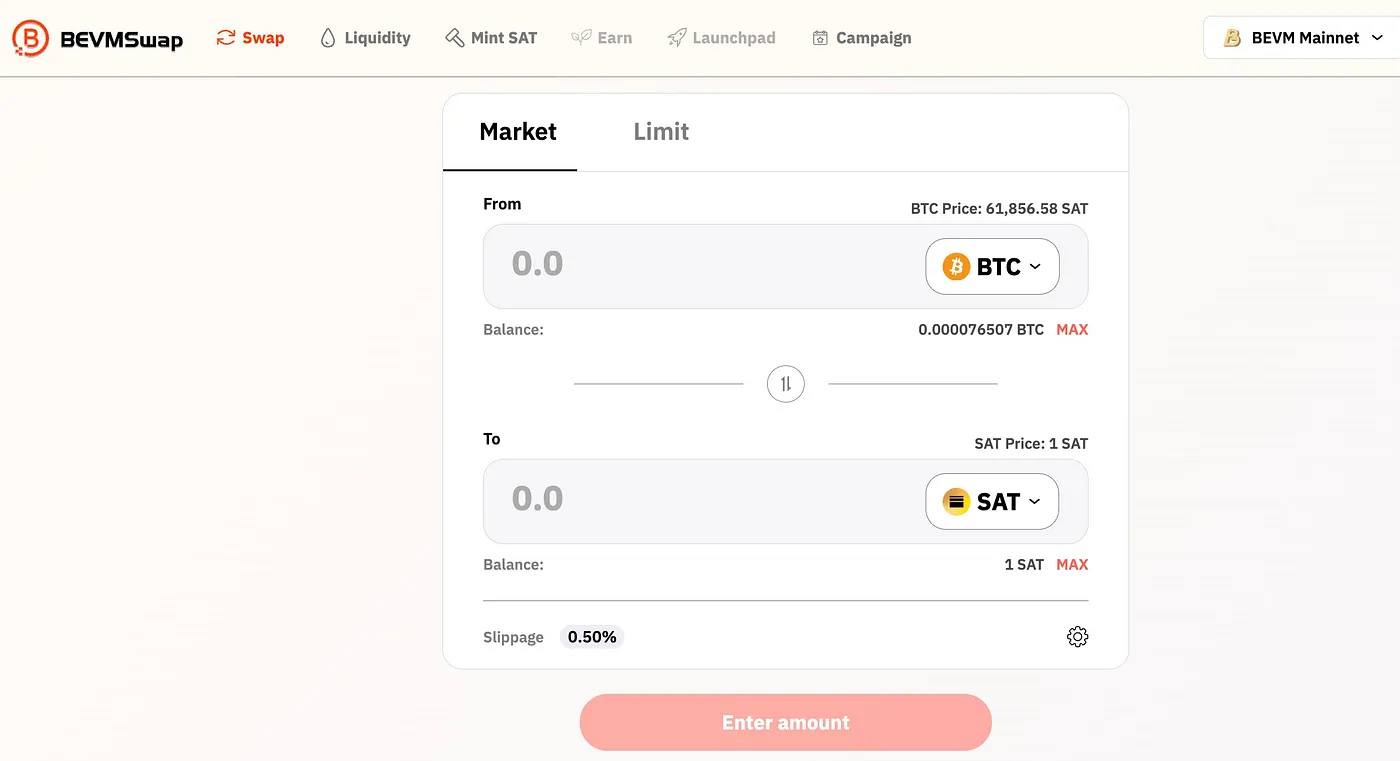This screenshot has height=761, width=1400.
Task: Click the Mint SAT hammer icon
Action: 454,38
